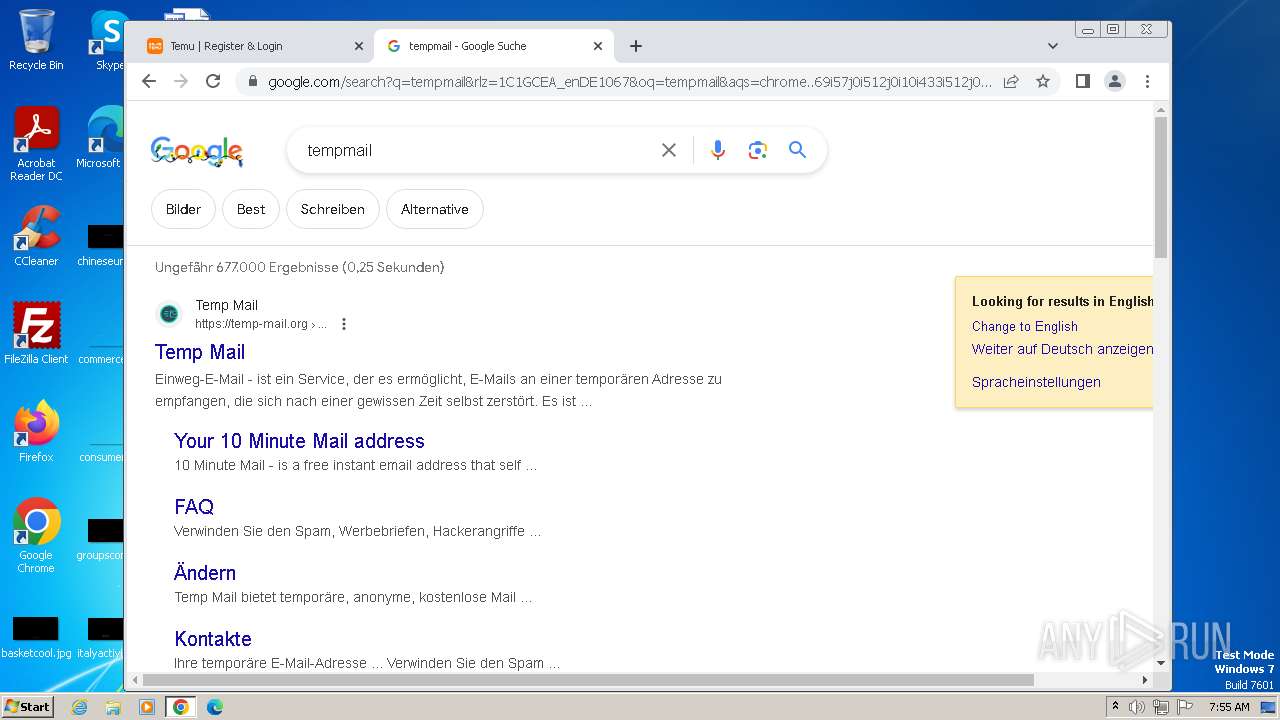Open Chrome's three-dot menu
This screenshot has height=720, width=1280.
[x=1147, y=81]
